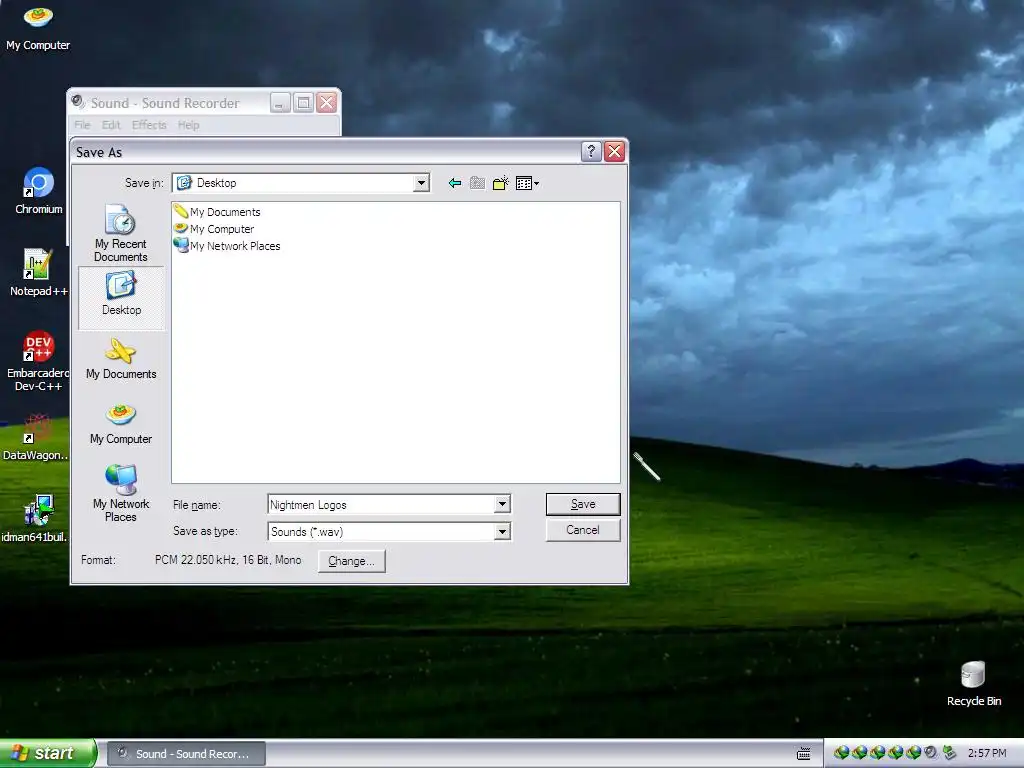The image size is (1024, 768).
Task: Open Help menu in Sound Recorder
Action: click(189, 125)
